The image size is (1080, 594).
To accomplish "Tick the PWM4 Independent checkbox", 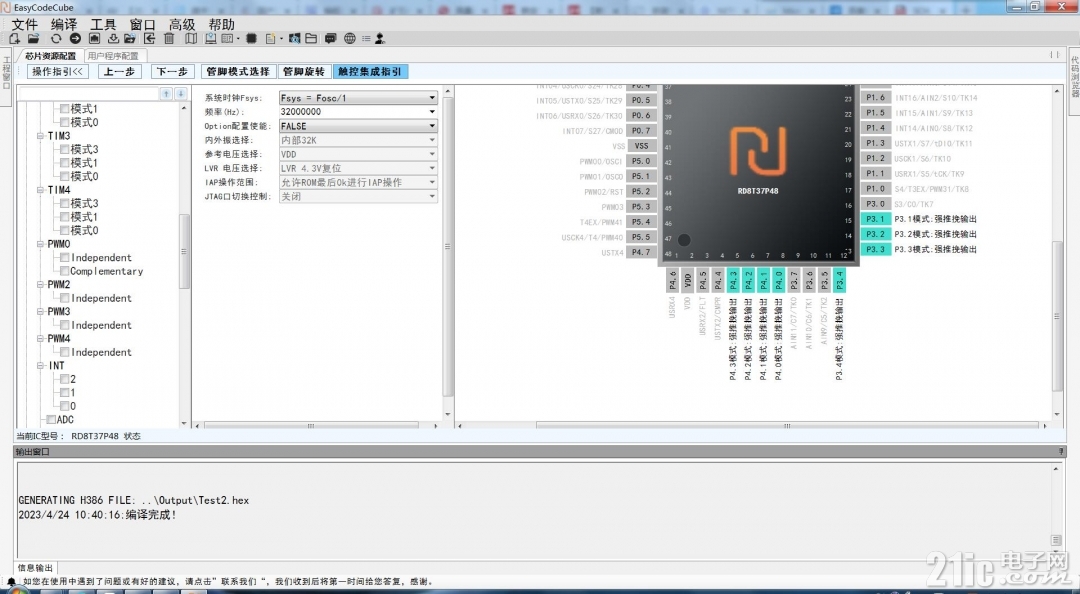I will 65,352.
